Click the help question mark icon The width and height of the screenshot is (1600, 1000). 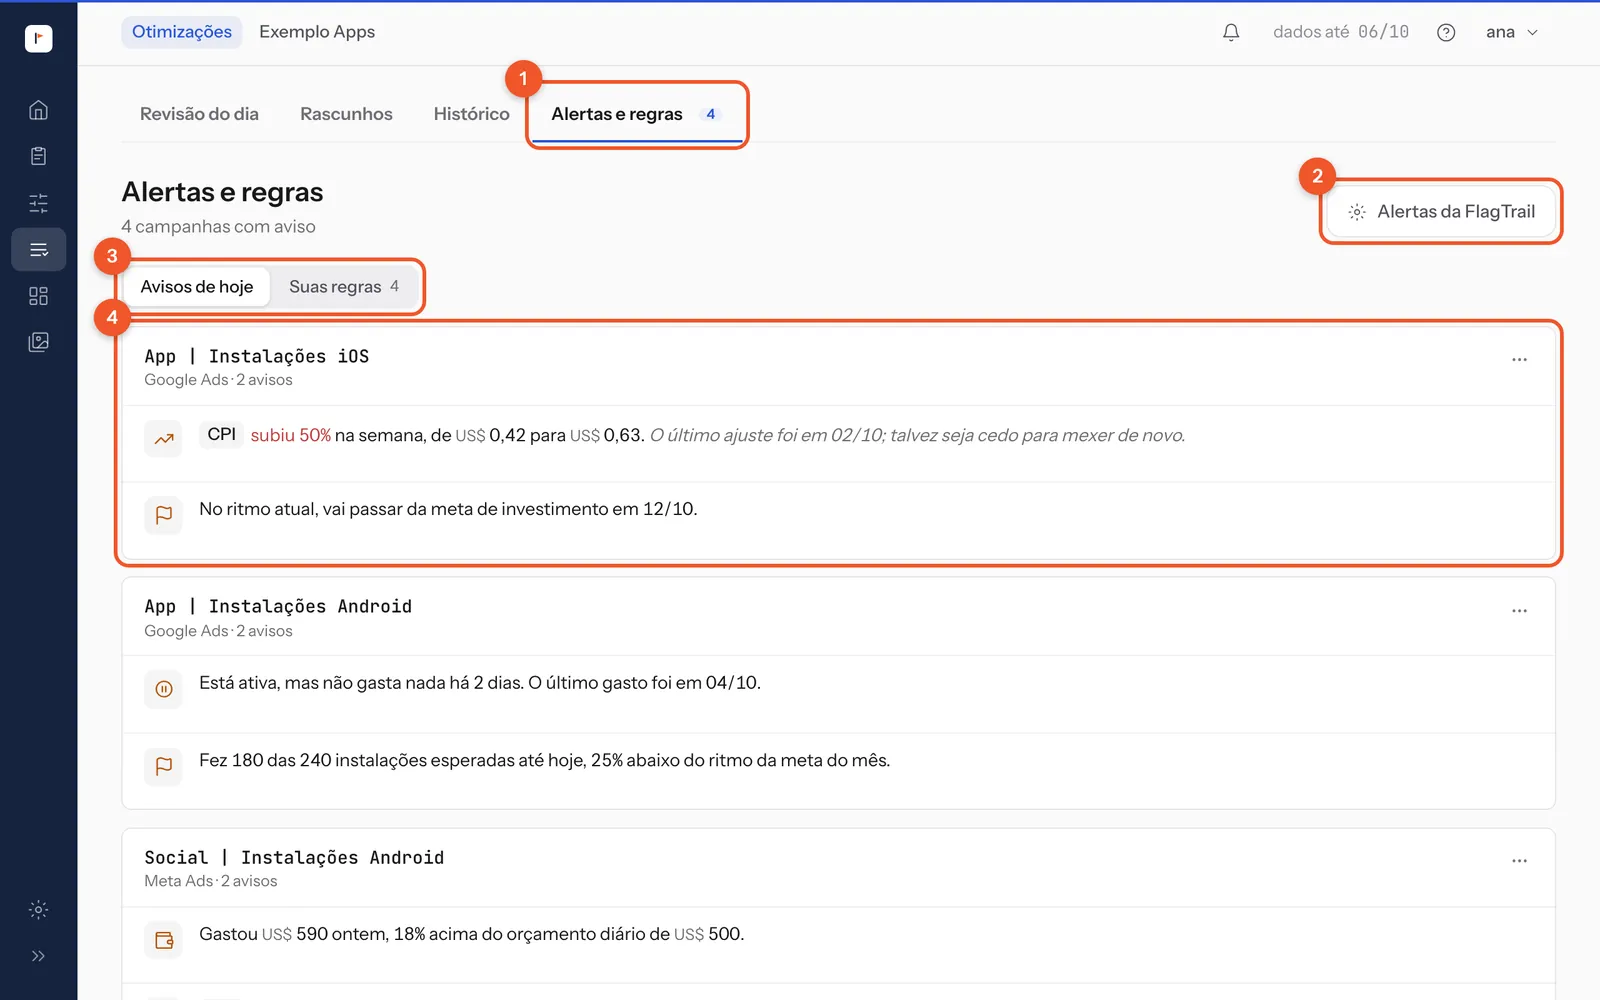pyautogui.click(x=1446, y=33)
